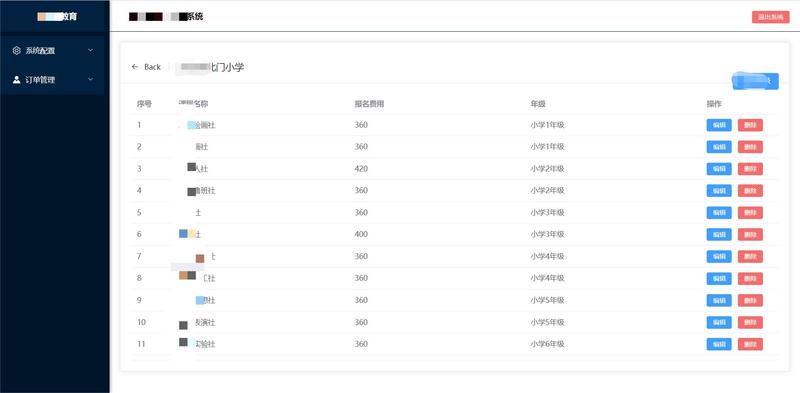Image resolution: width=800 pixels, height=393 pixels.
Task: Edit row 3 with fee 420
Action: pos(719,169)
